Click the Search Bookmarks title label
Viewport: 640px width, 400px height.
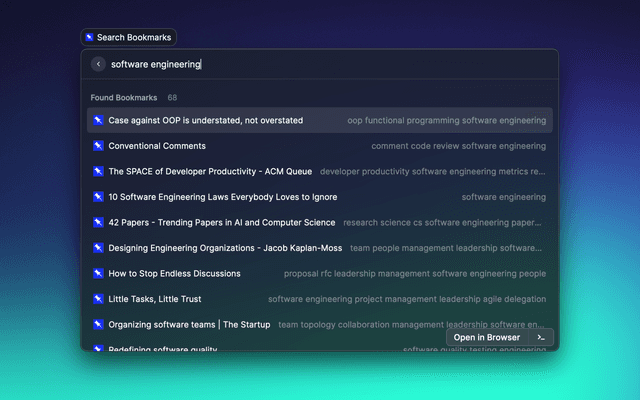click(134, 37)
